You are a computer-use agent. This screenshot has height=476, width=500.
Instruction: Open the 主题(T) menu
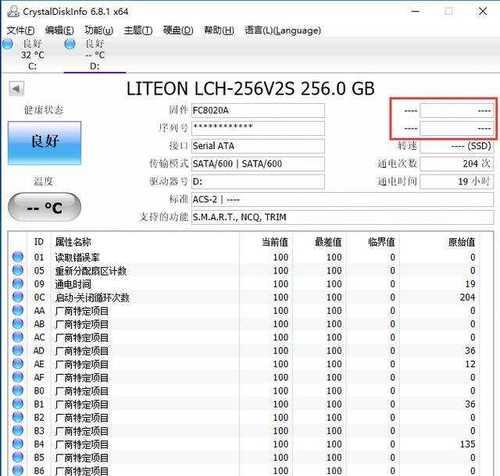138,31
